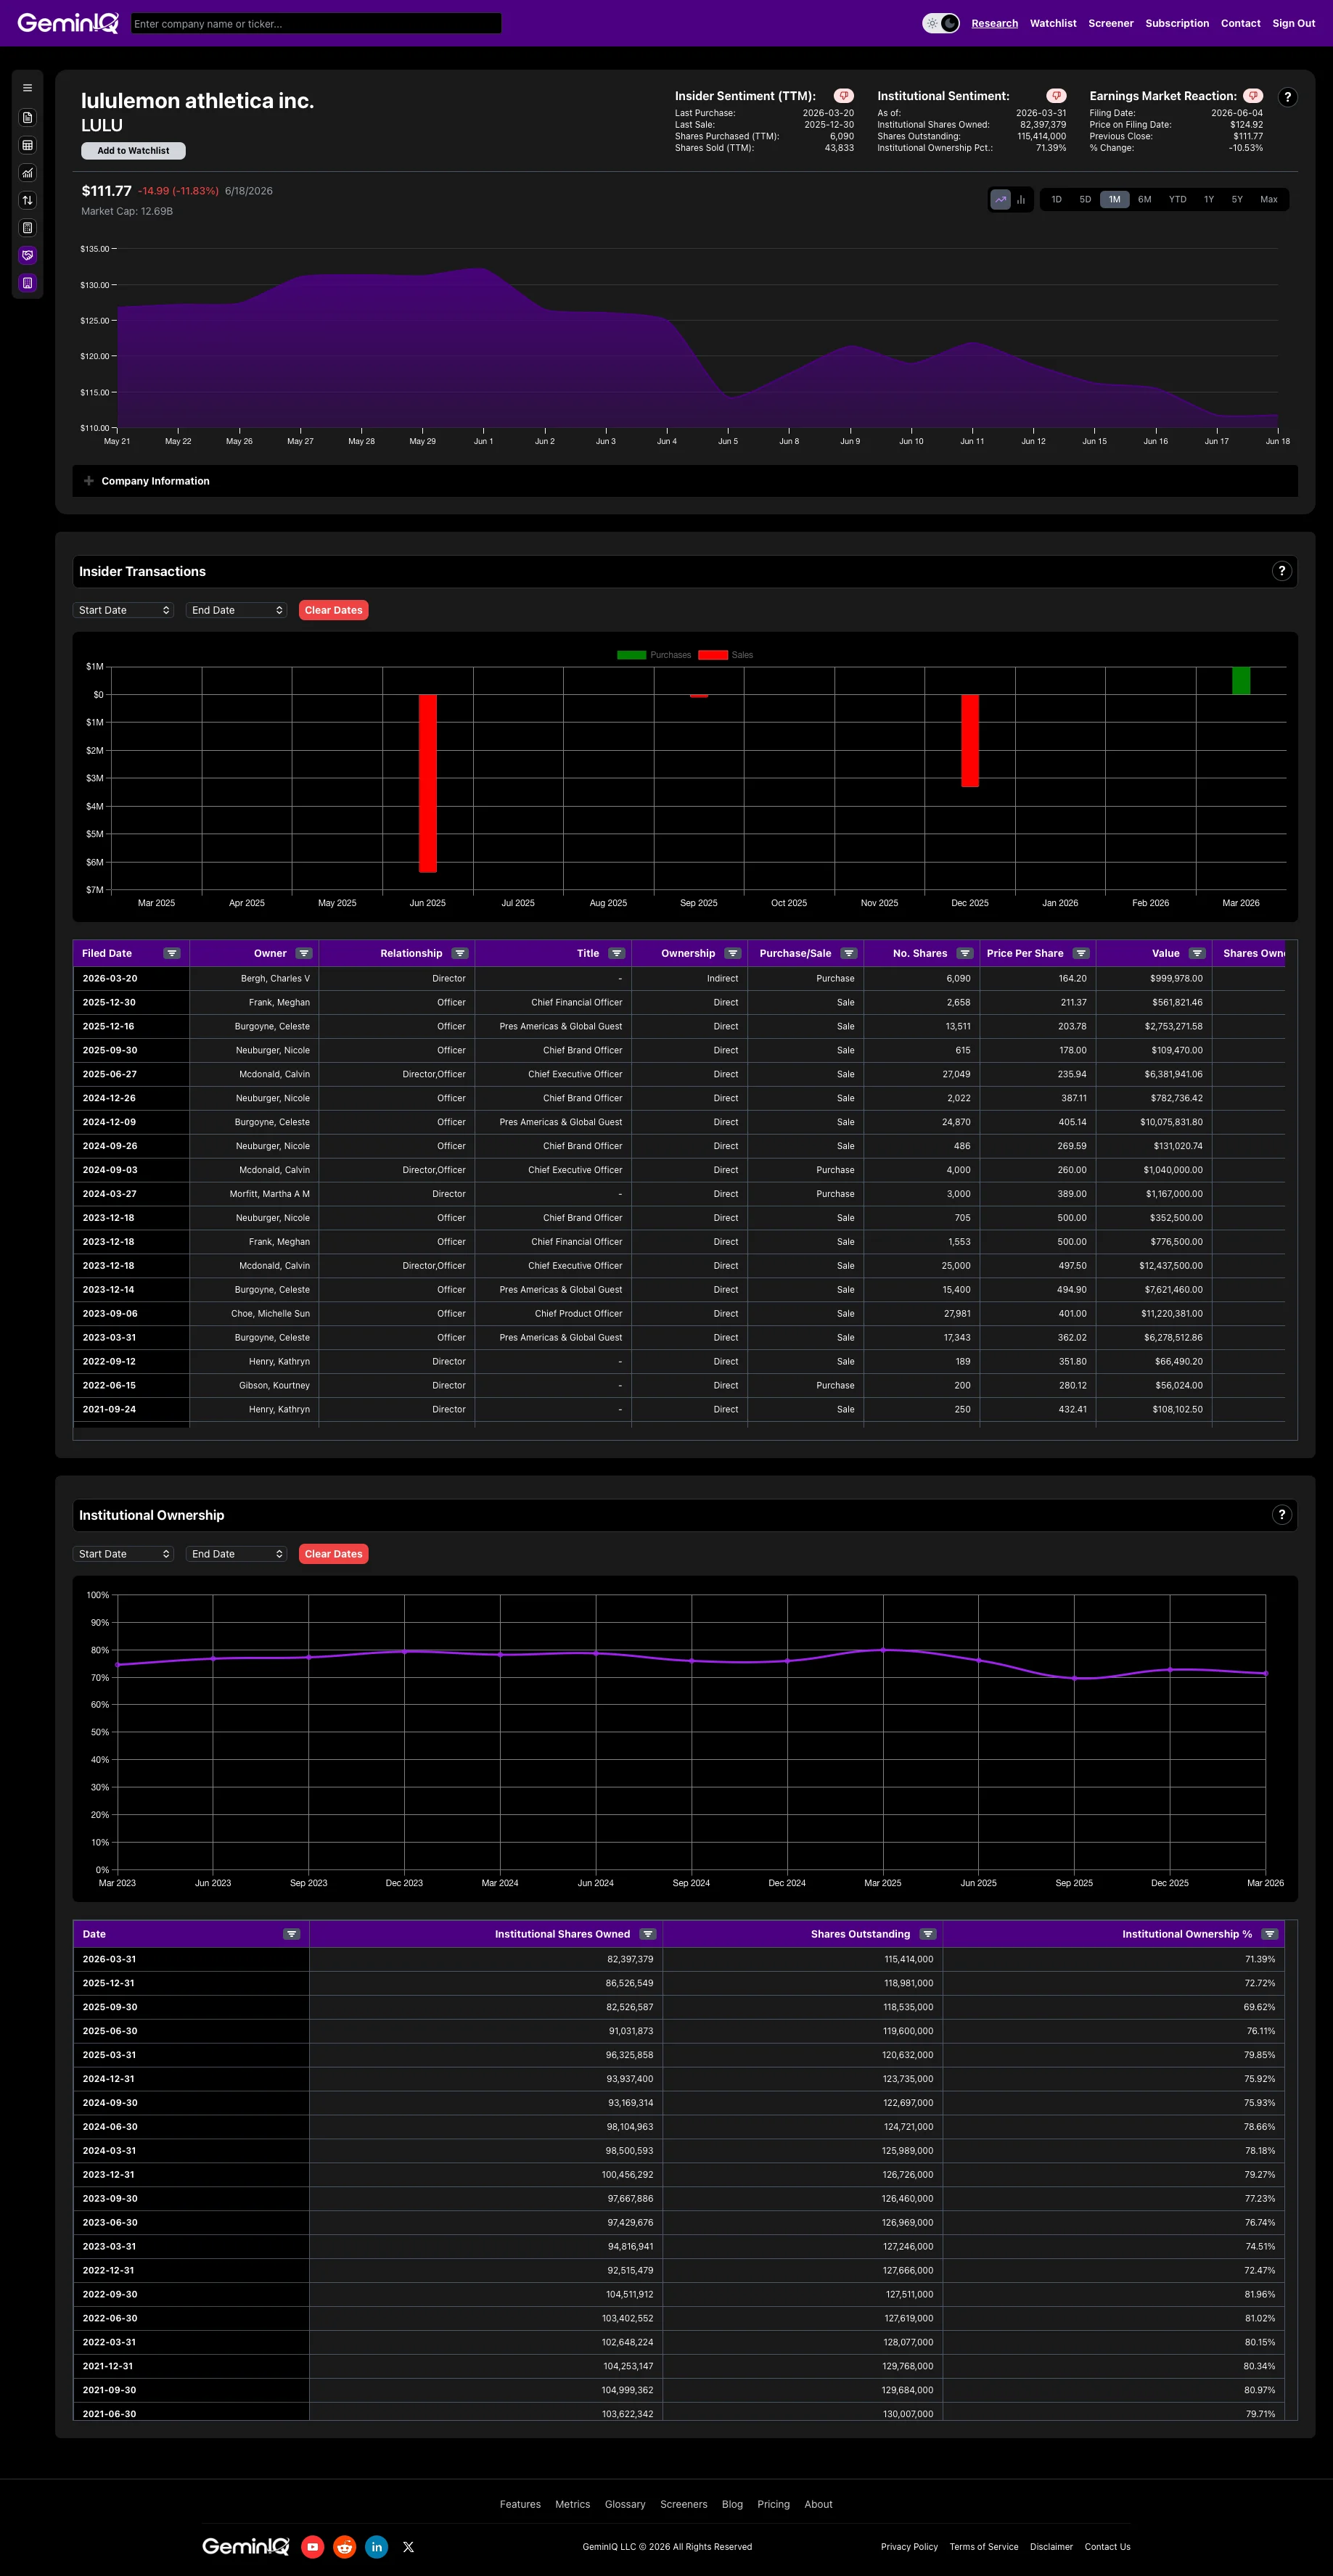Open the growth chart sidebar icon
The height and width of the screenshot is (2576, 1333).
[27, 172]
